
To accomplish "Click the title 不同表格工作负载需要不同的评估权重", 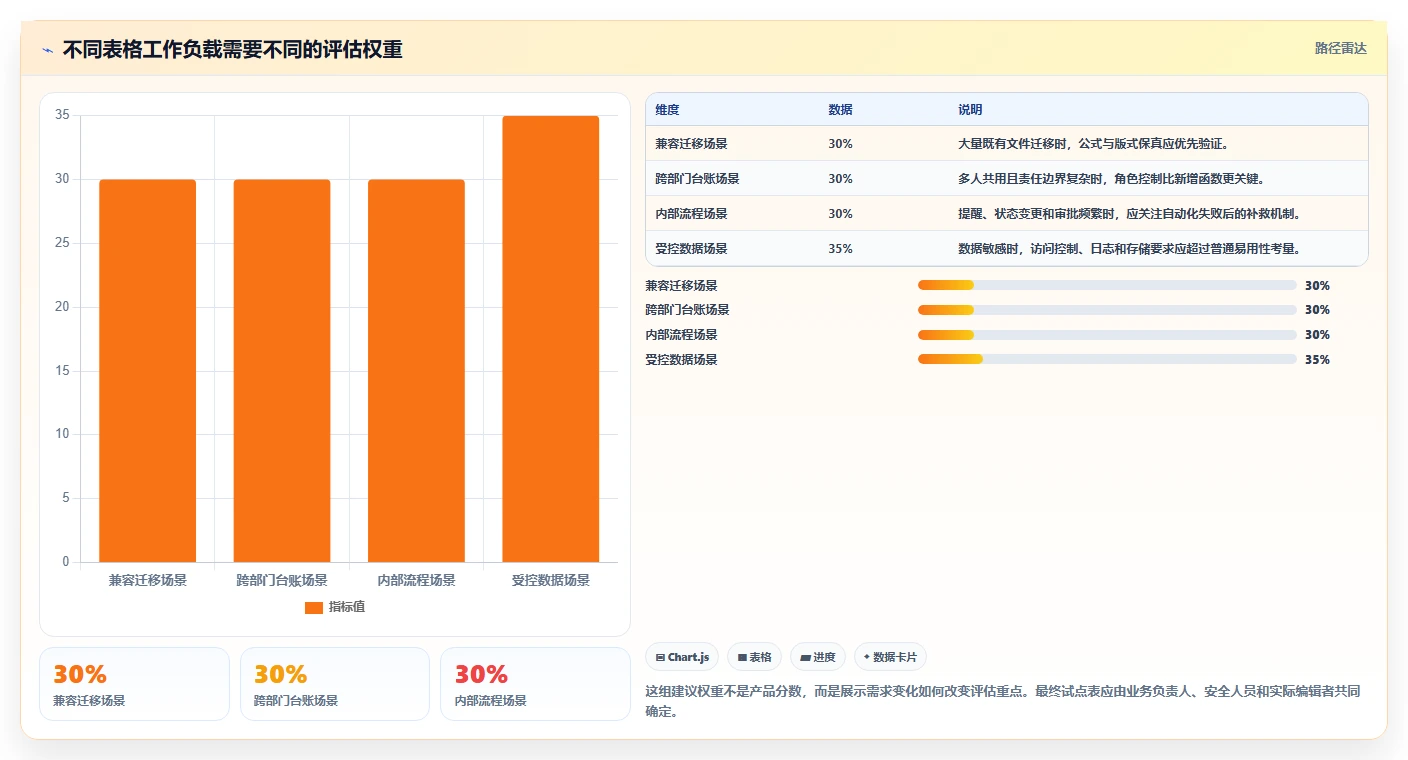I will pyautogui.click(x=232, y=50).
